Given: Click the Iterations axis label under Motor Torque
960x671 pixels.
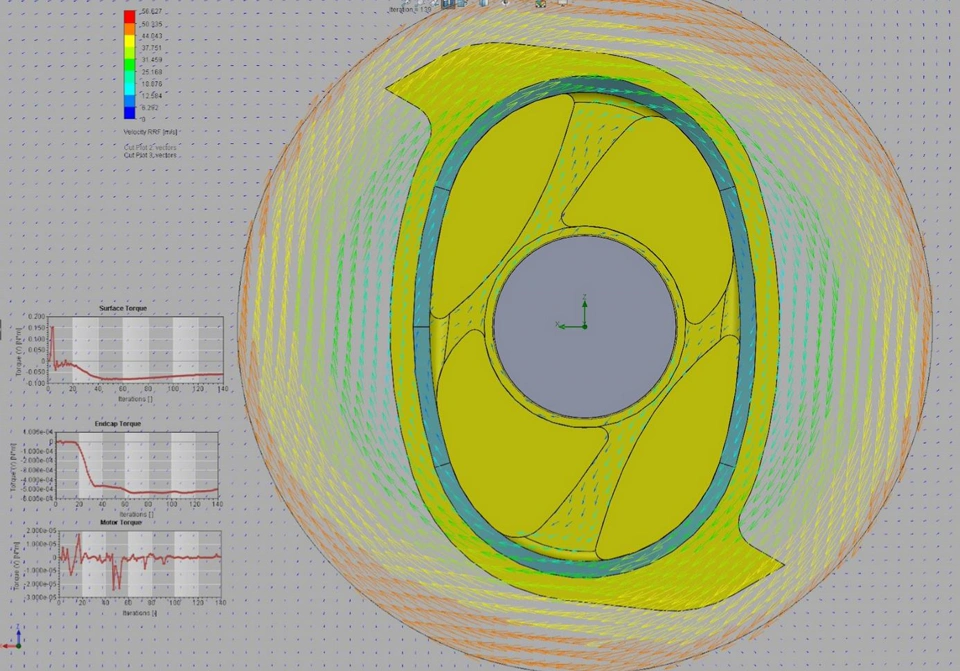Looking at the screenshot, I should coord(140,612).
